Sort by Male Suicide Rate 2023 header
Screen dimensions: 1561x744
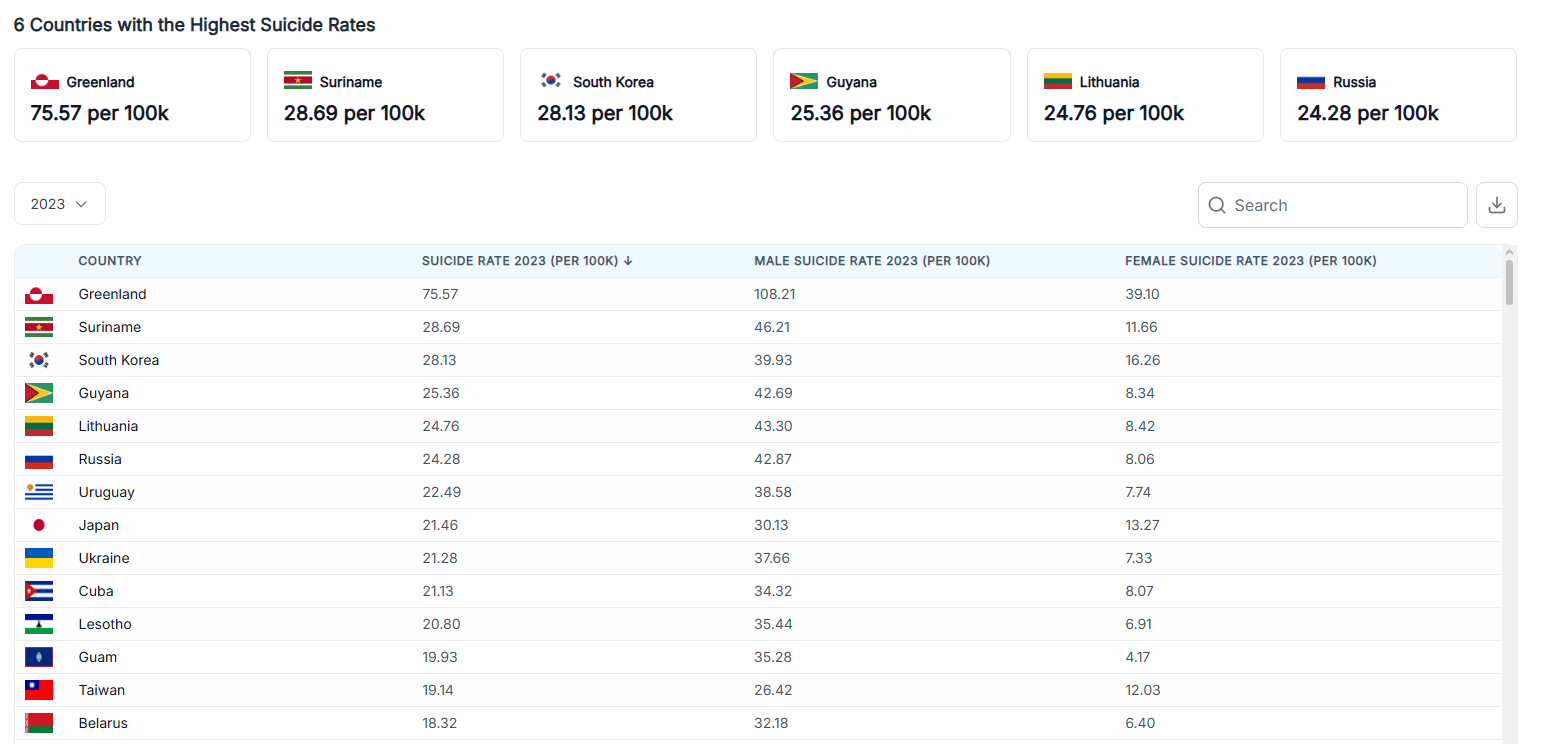coord(872,261)
